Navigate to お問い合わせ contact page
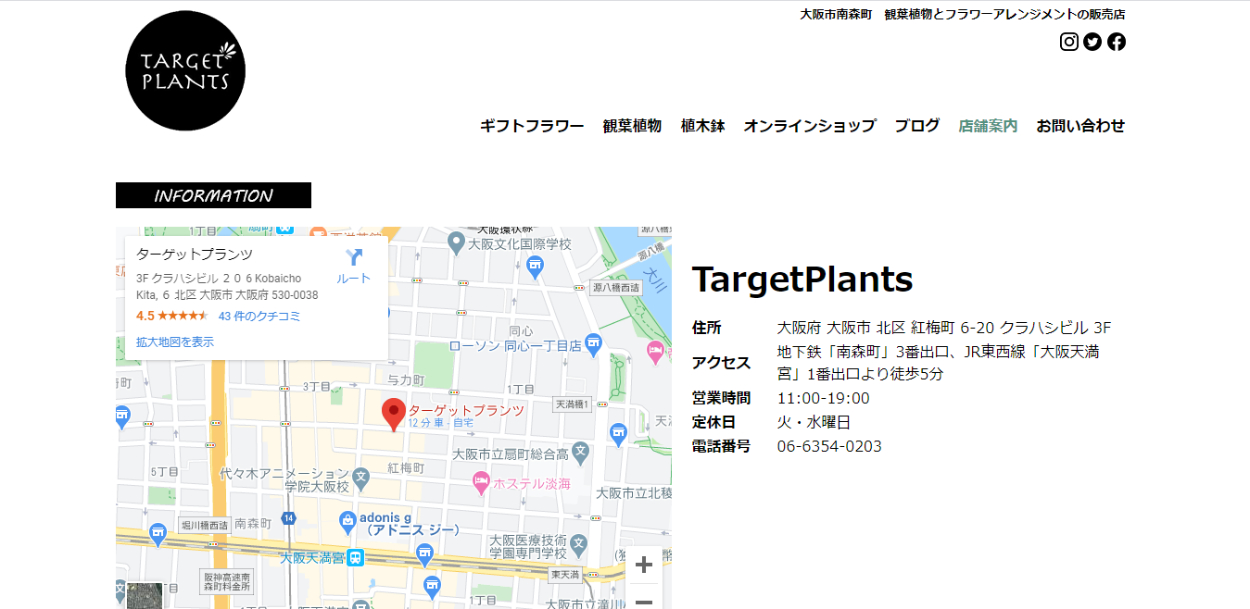 pyautogui.click(x=1080, y=126)
